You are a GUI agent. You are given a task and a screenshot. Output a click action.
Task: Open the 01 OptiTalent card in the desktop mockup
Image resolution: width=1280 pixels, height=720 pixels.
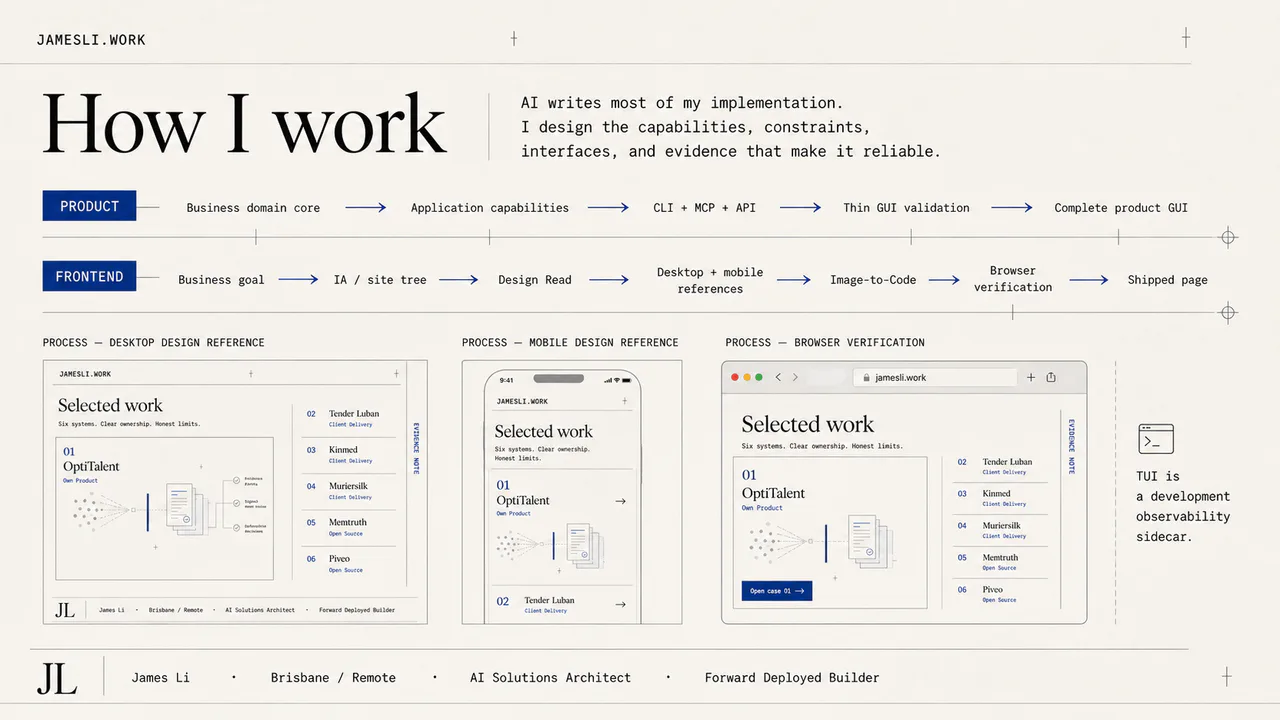coord(164,507)
